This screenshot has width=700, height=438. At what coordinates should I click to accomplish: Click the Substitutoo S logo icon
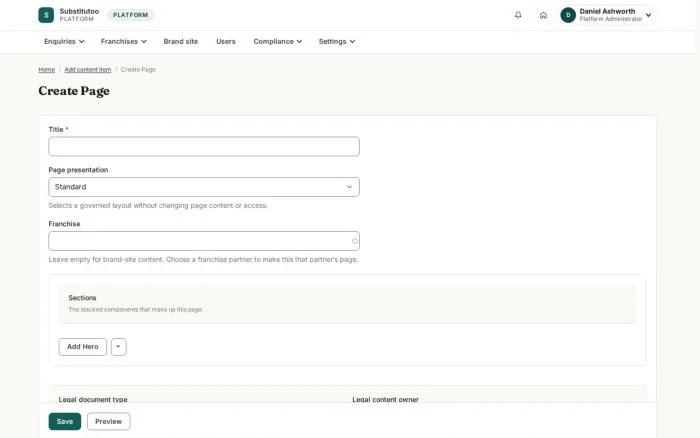pyautogui.click(x=46, y=15)
